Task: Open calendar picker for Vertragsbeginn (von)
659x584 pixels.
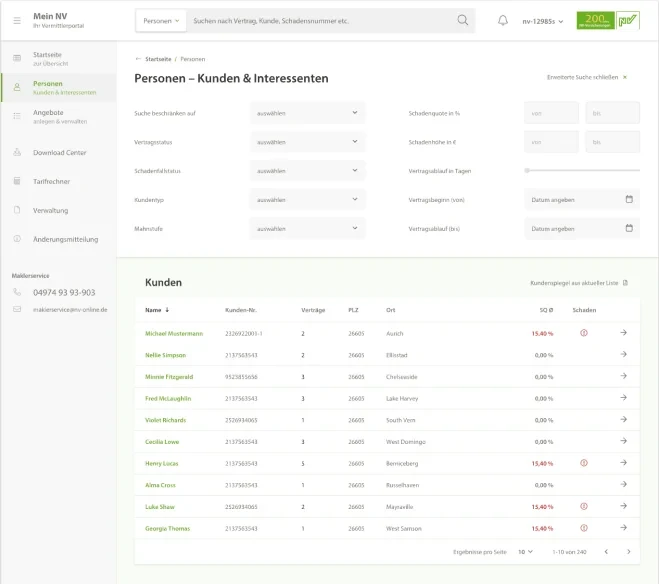Action: click(629, 199)
